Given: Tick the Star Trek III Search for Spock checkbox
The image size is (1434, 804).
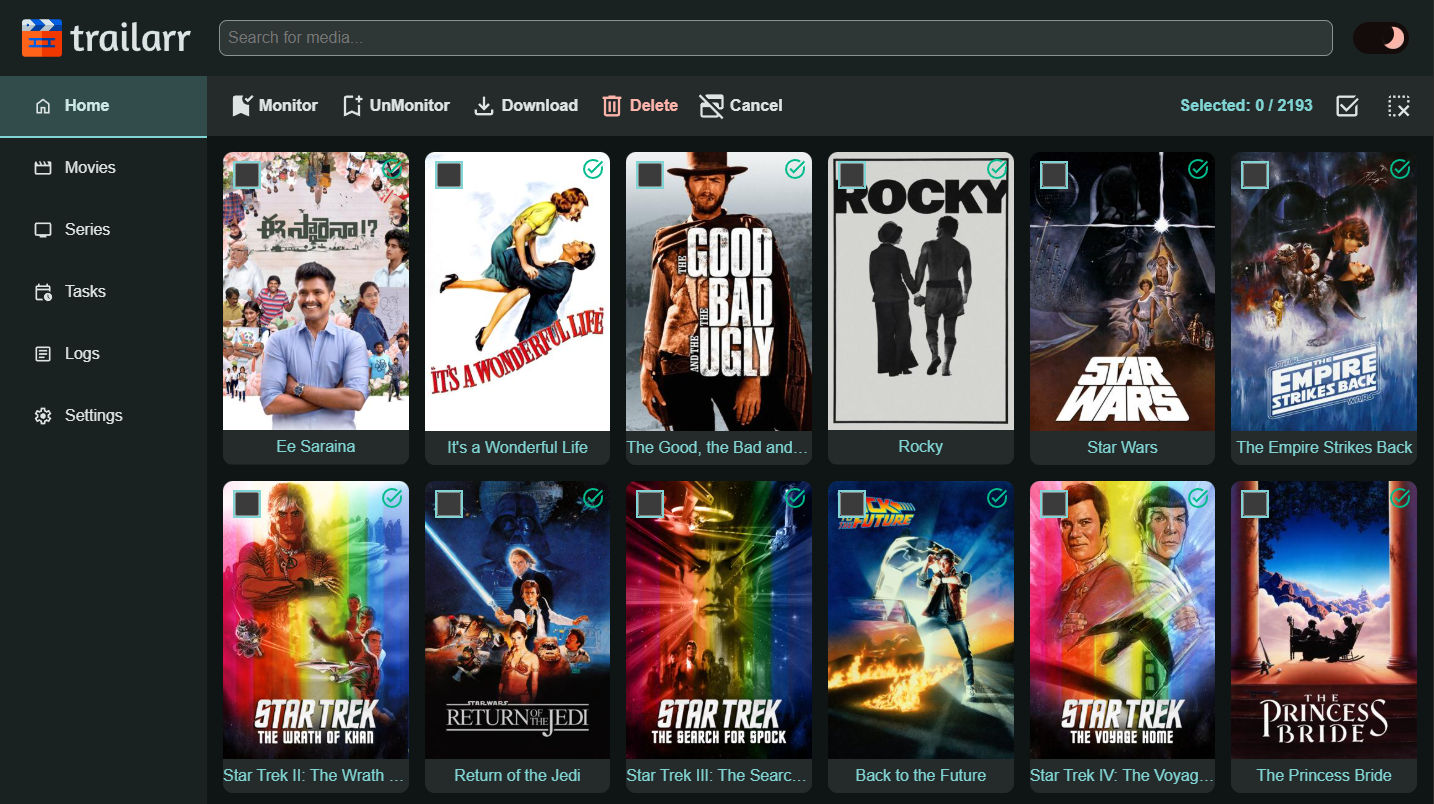Looking at the screenshot, I should click(650, 503).
